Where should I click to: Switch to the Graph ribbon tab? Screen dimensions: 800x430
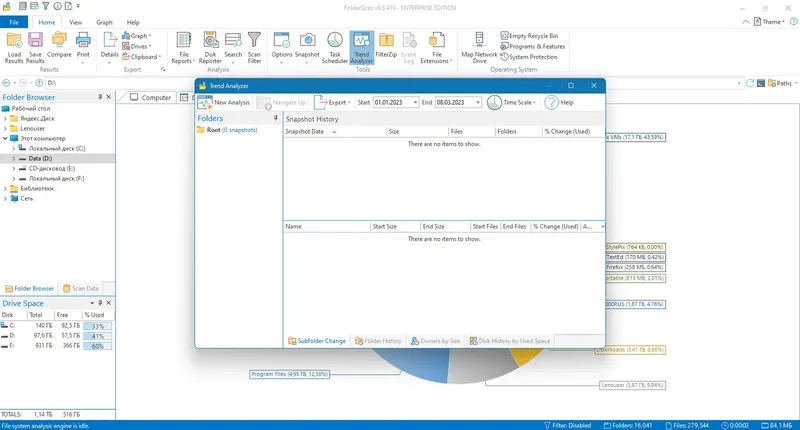pyautogui.click(x=104, y=22)
